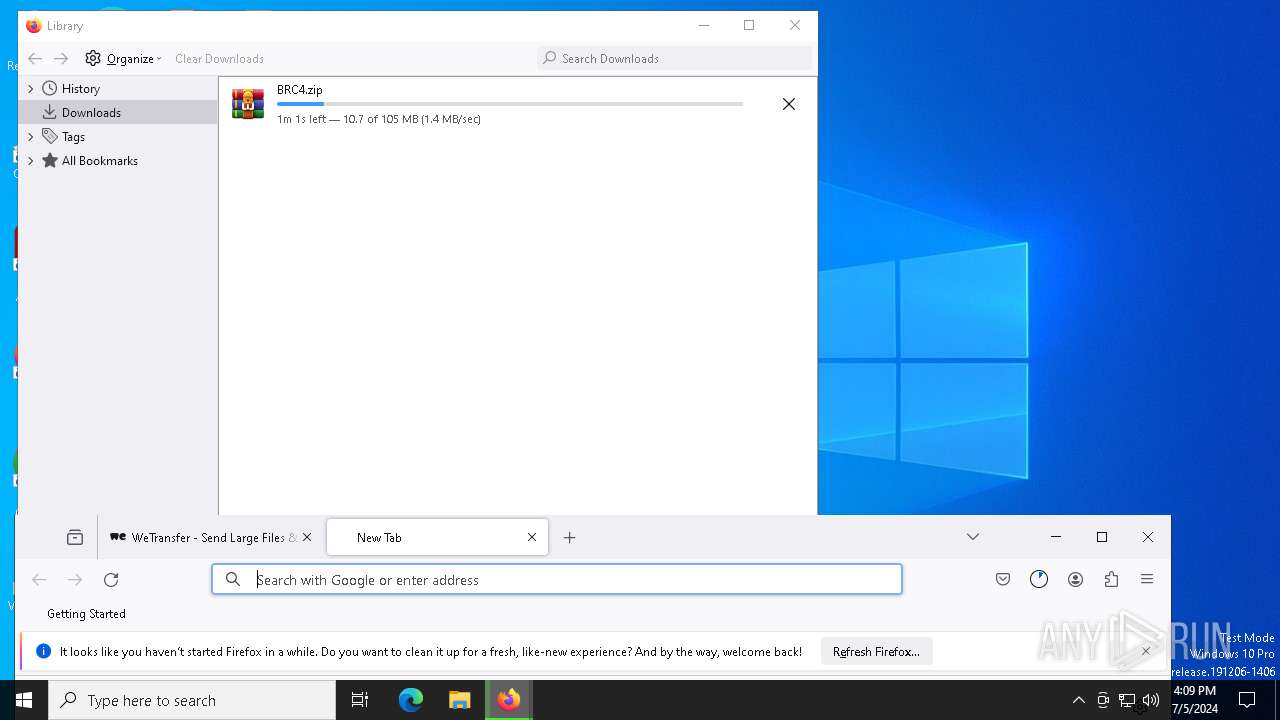Viewport: 1280px width, 720px height.
Task: Open the taskbar clock and date
Action: (1195, 700)
